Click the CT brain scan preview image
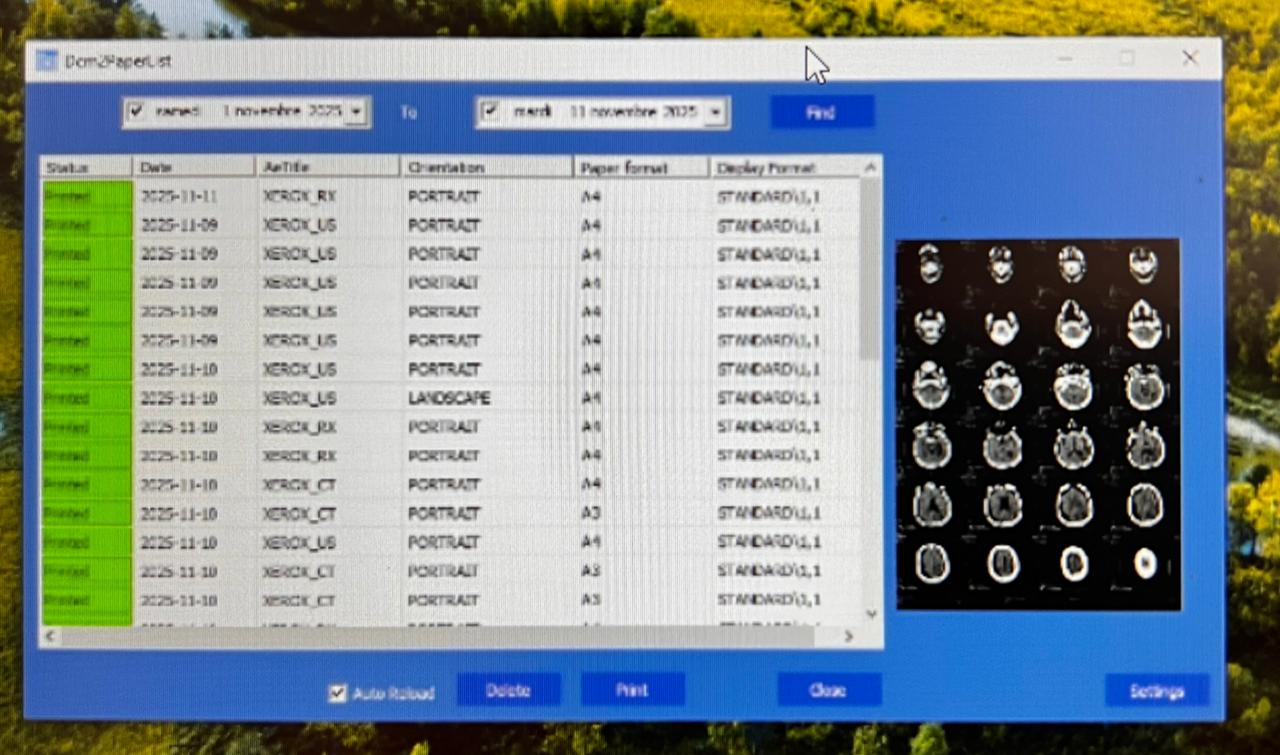Screen dimensions: 1280x755 tap(1038, 424)
